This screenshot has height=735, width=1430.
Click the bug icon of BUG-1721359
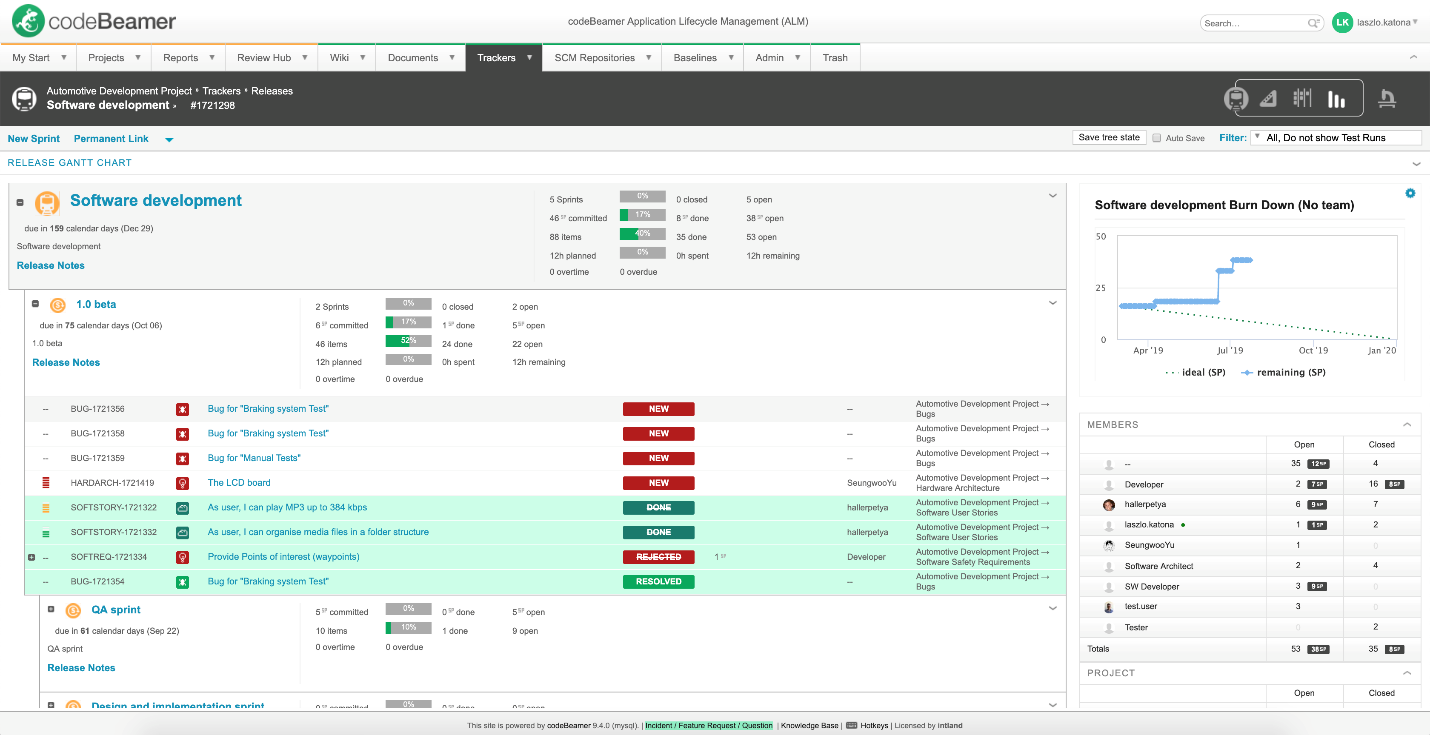click(x=183, y=458)
